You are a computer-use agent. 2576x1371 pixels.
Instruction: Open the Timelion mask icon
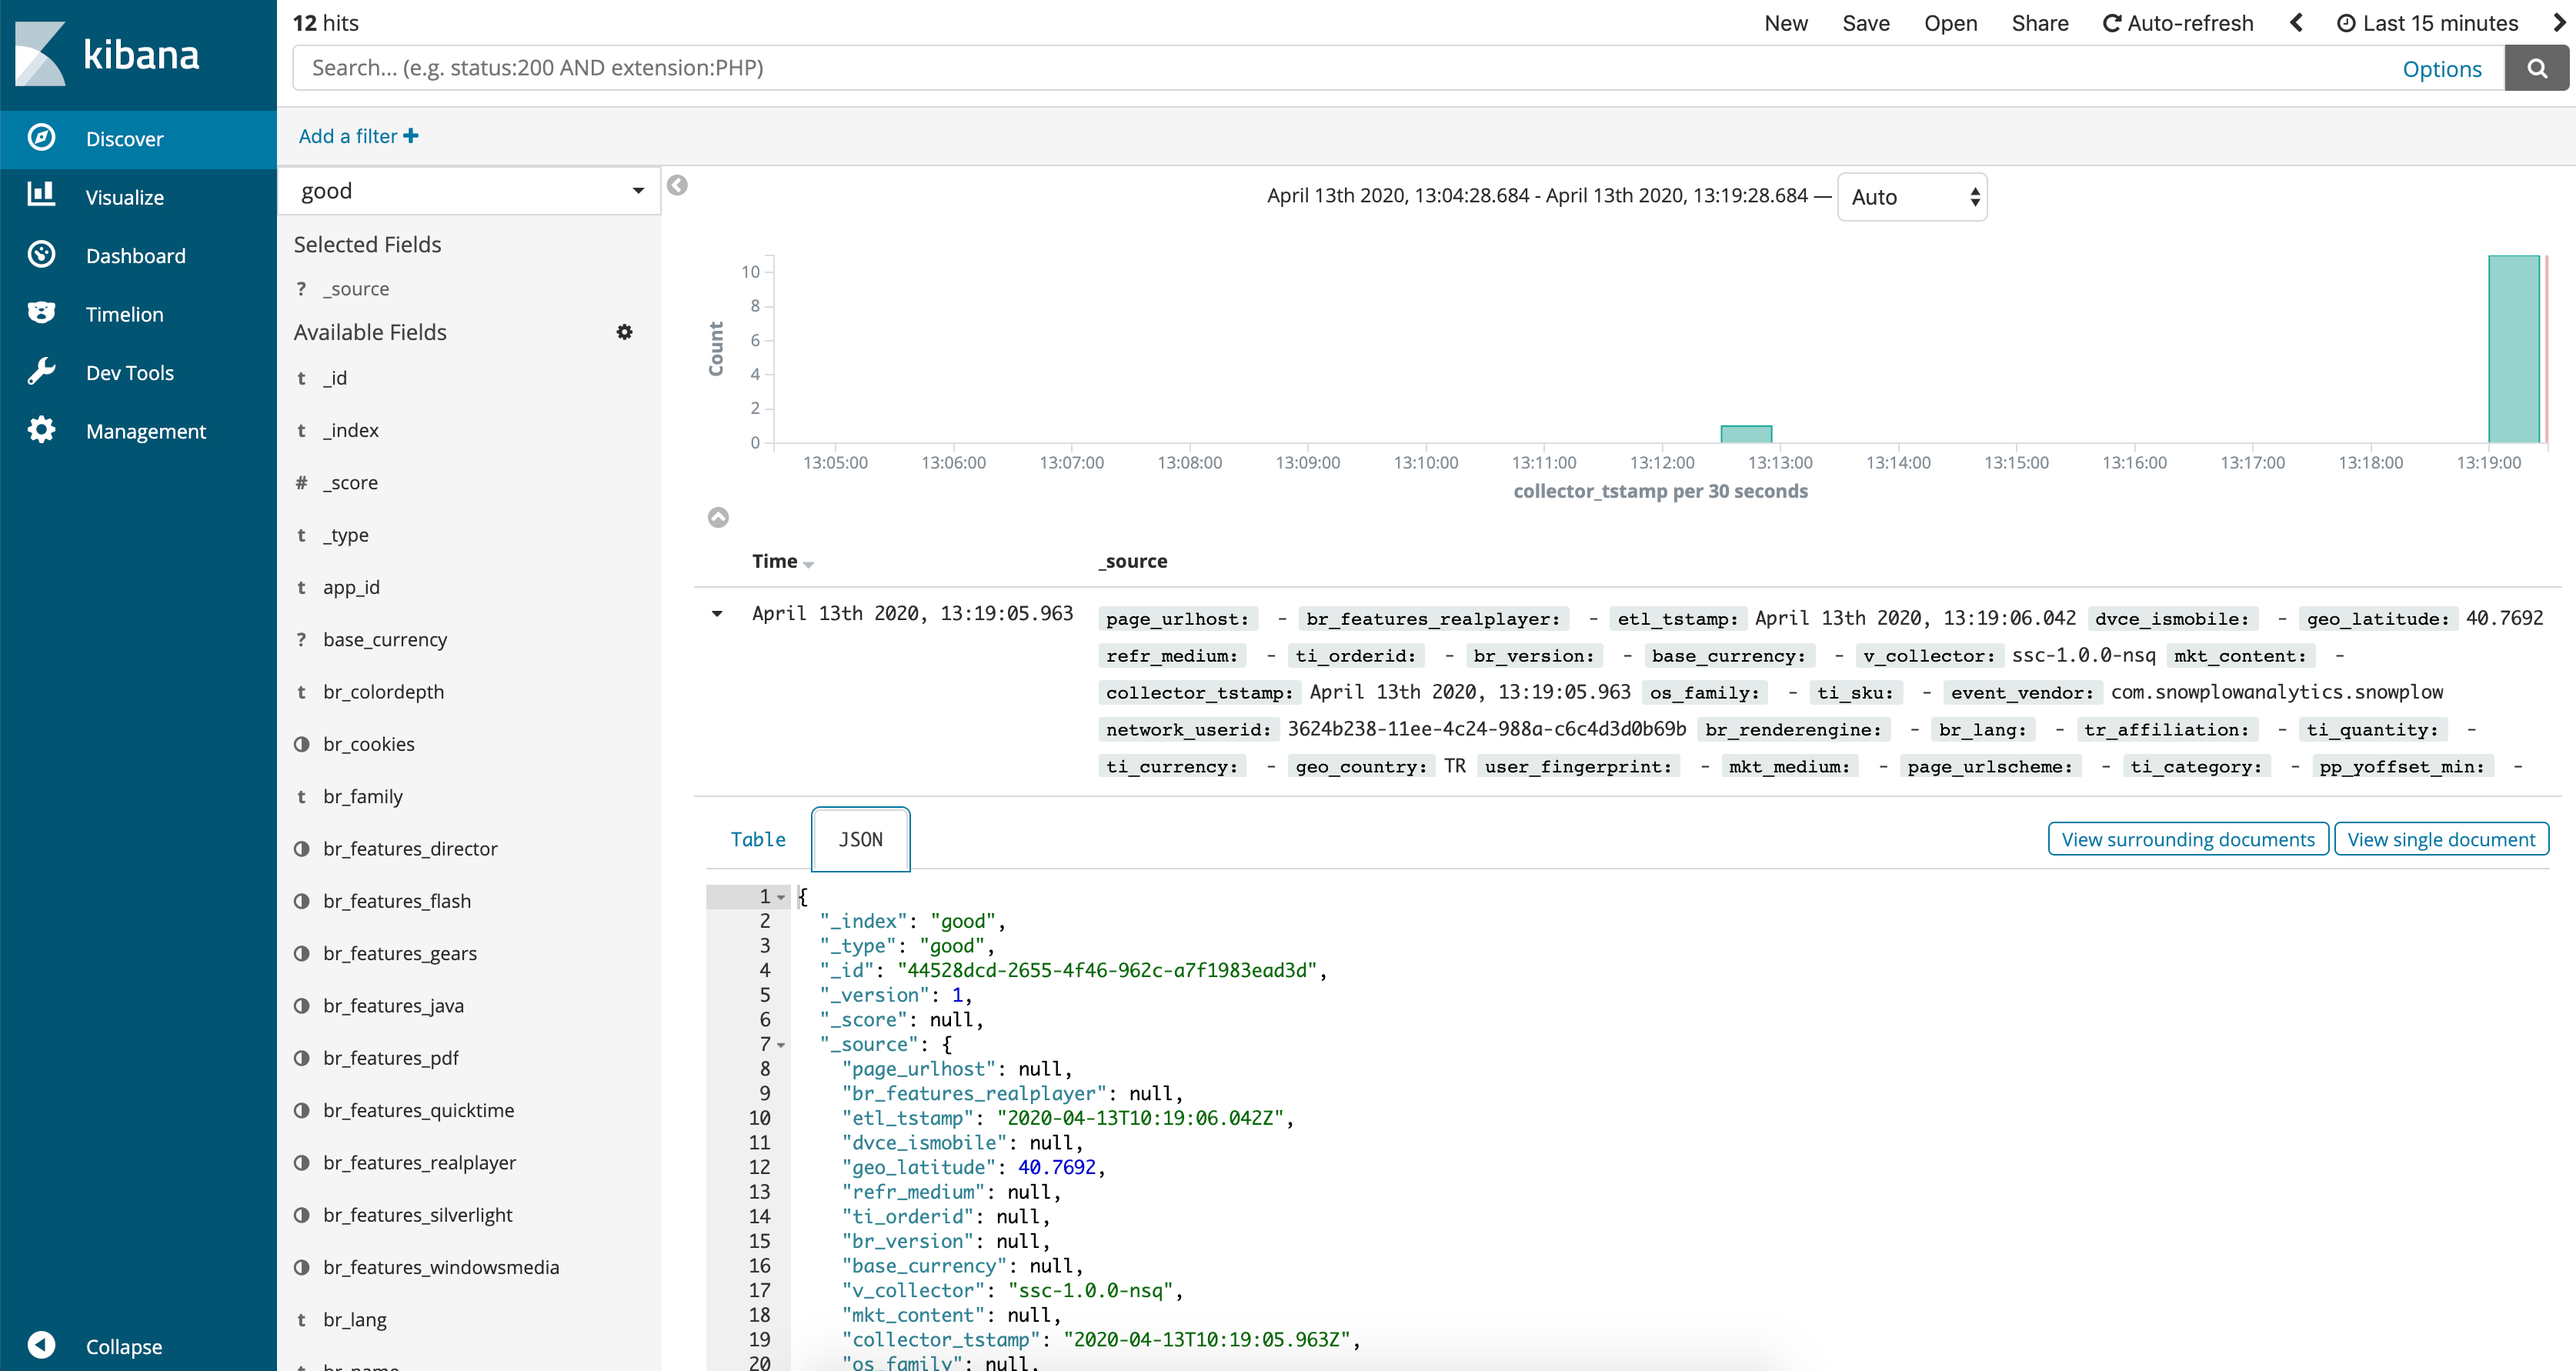(41, 313)
